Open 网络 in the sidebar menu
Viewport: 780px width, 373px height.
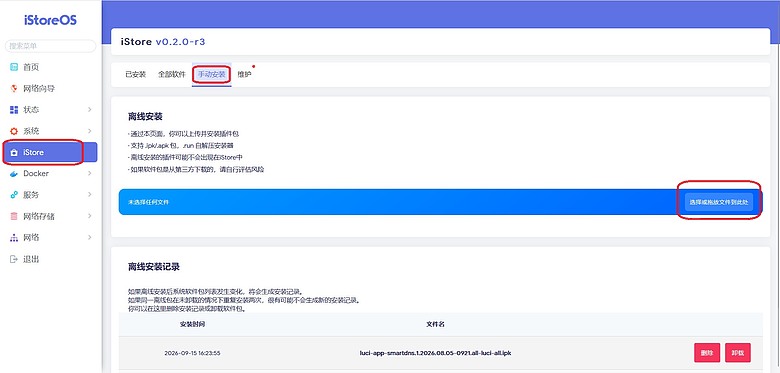tap(31, 238)
